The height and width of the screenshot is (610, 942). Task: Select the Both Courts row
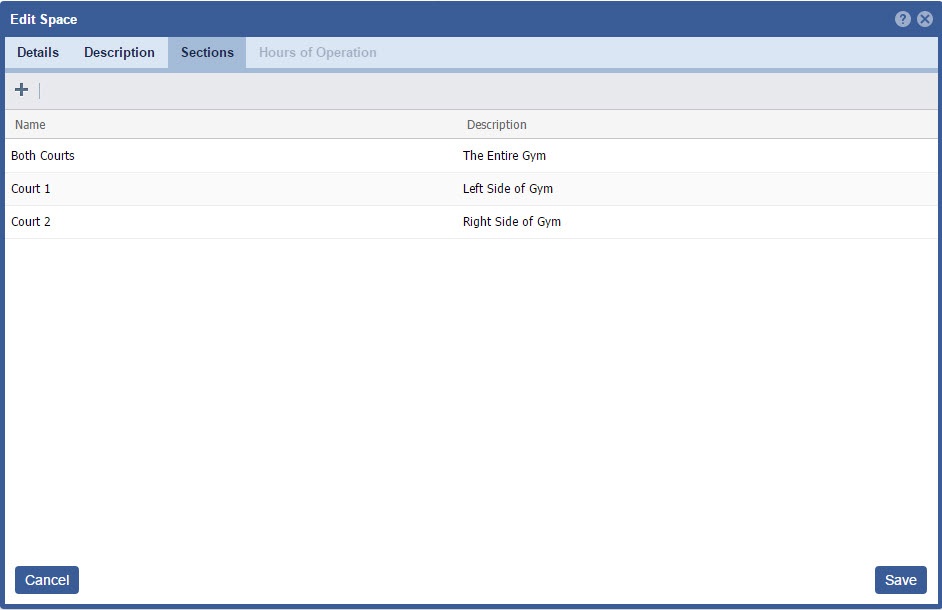point(43,156)
